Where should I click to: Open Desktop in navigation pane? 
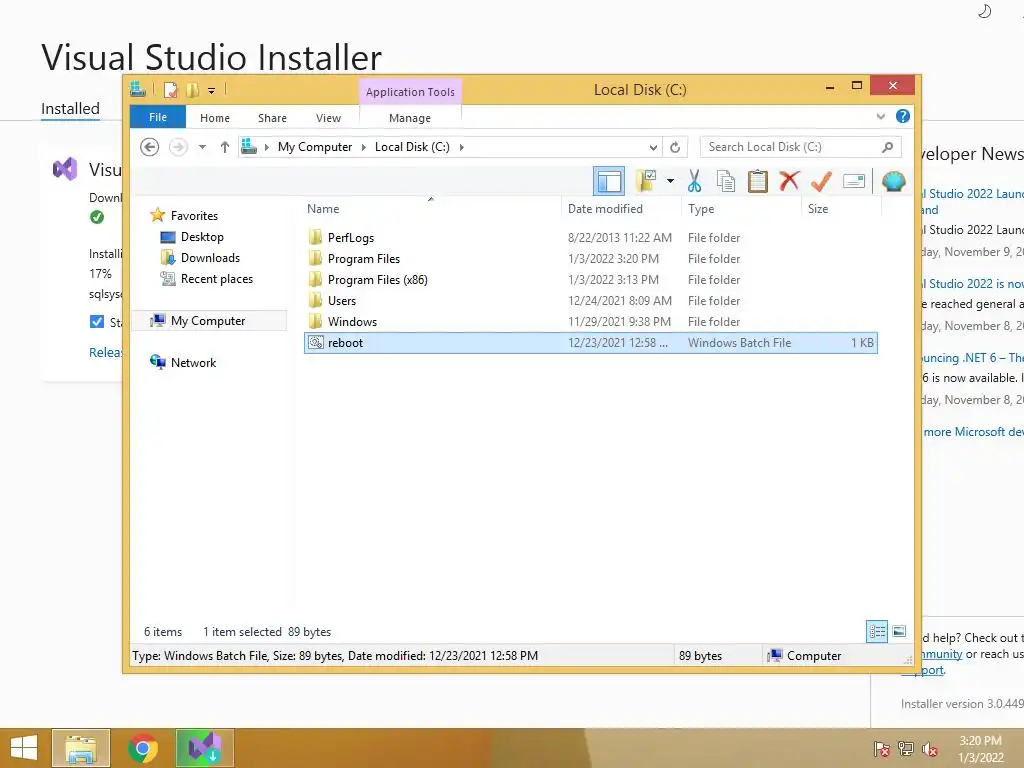202,237
